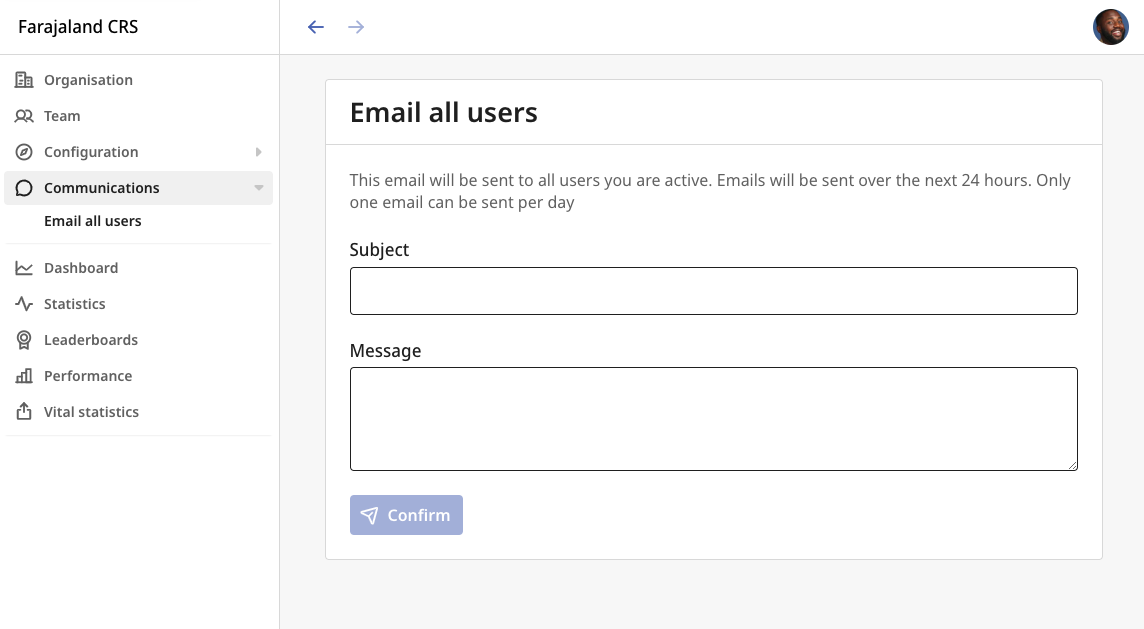Go forward using the right arrow
This screenshot has width=1144, height=629.
click(356, 27)
